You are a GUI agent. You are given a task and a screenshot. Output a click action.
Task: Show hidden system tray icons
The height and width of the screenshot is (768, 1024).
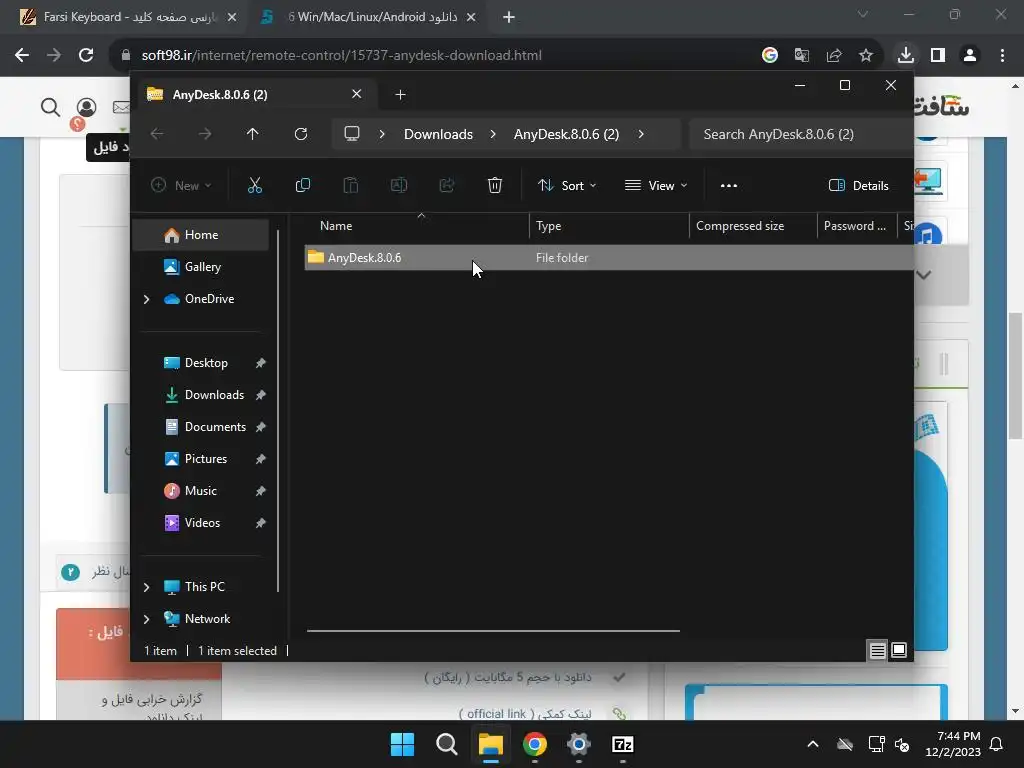tap(813, 744)
